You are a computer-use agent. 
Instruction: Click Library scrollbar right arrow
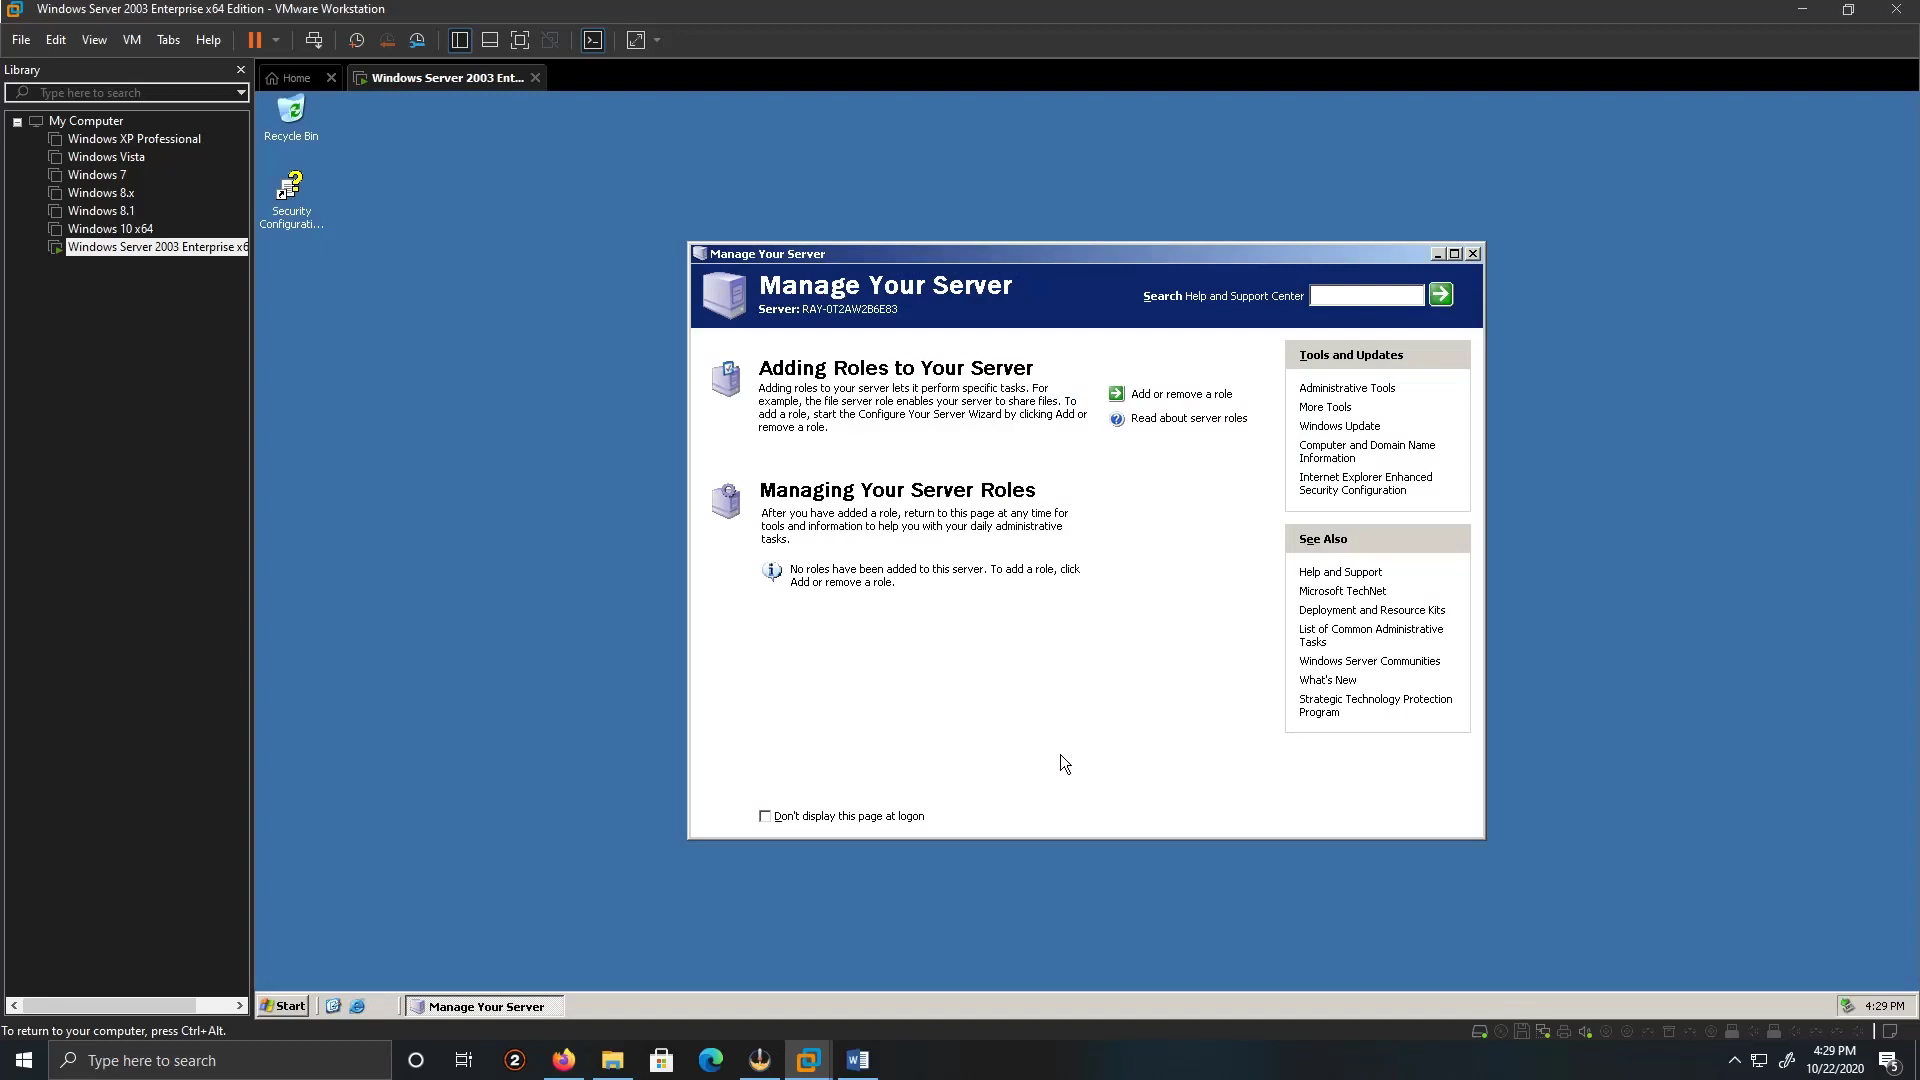point(240,1005)
